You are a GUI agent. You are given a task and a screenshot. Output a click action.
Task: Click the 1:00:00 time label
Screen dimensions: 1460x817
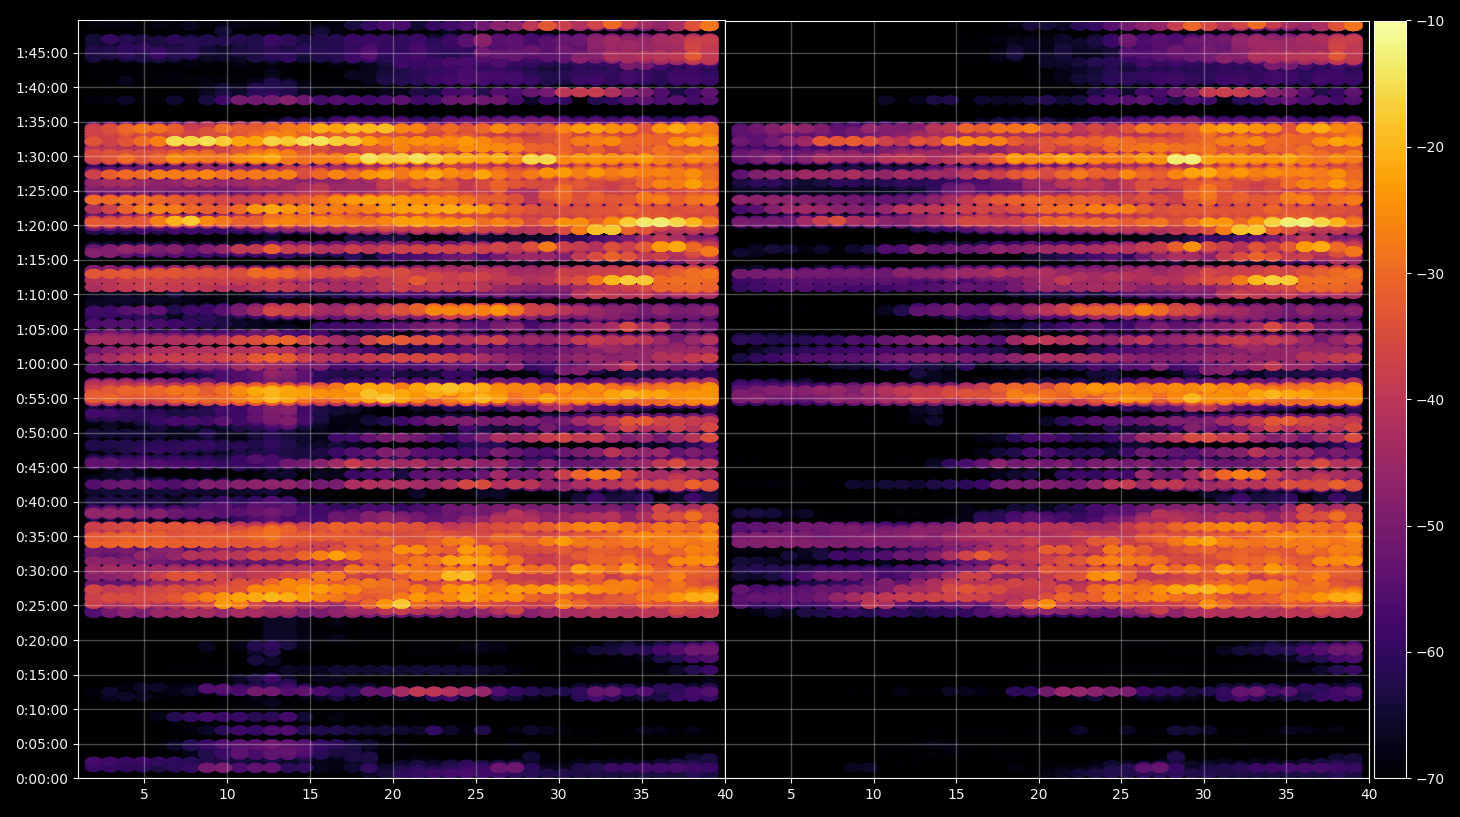tap(42, 364)
